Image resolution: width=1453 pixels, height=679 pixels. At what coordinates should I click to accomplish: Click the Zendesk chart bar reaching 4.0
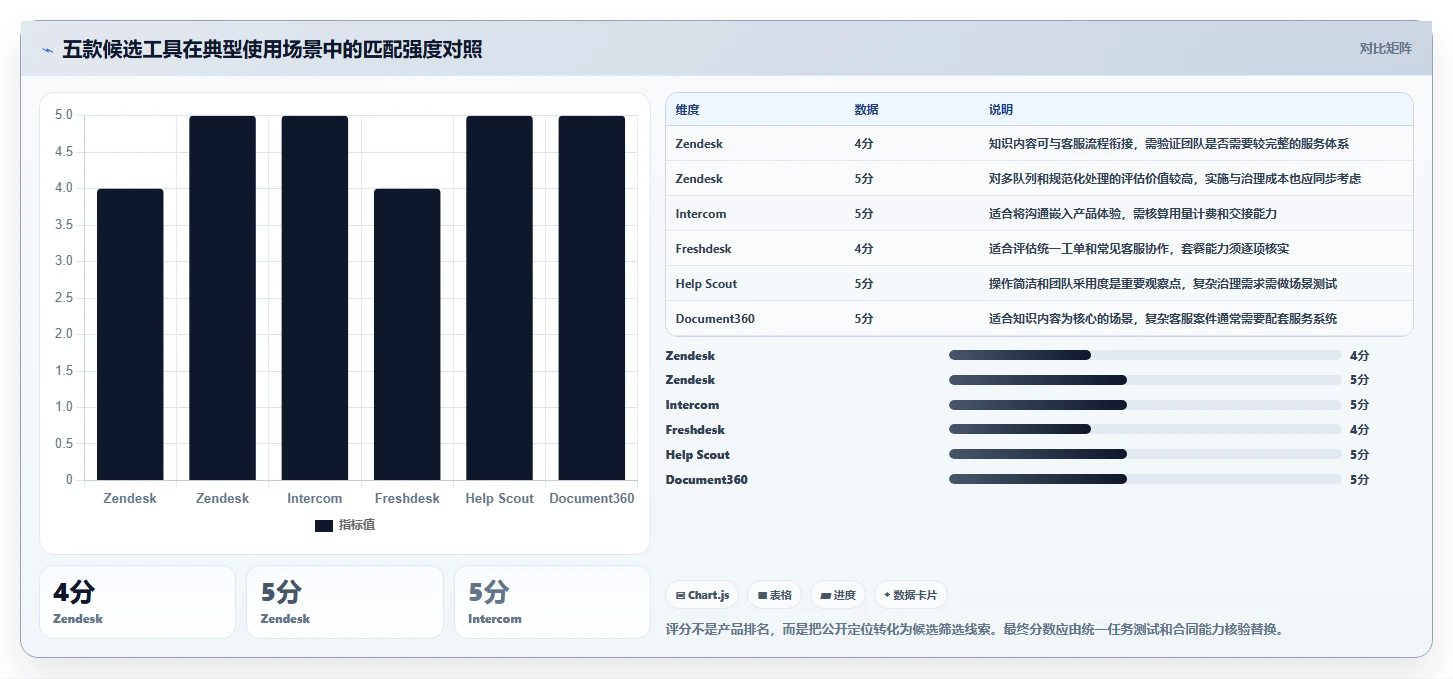(130, 334)
